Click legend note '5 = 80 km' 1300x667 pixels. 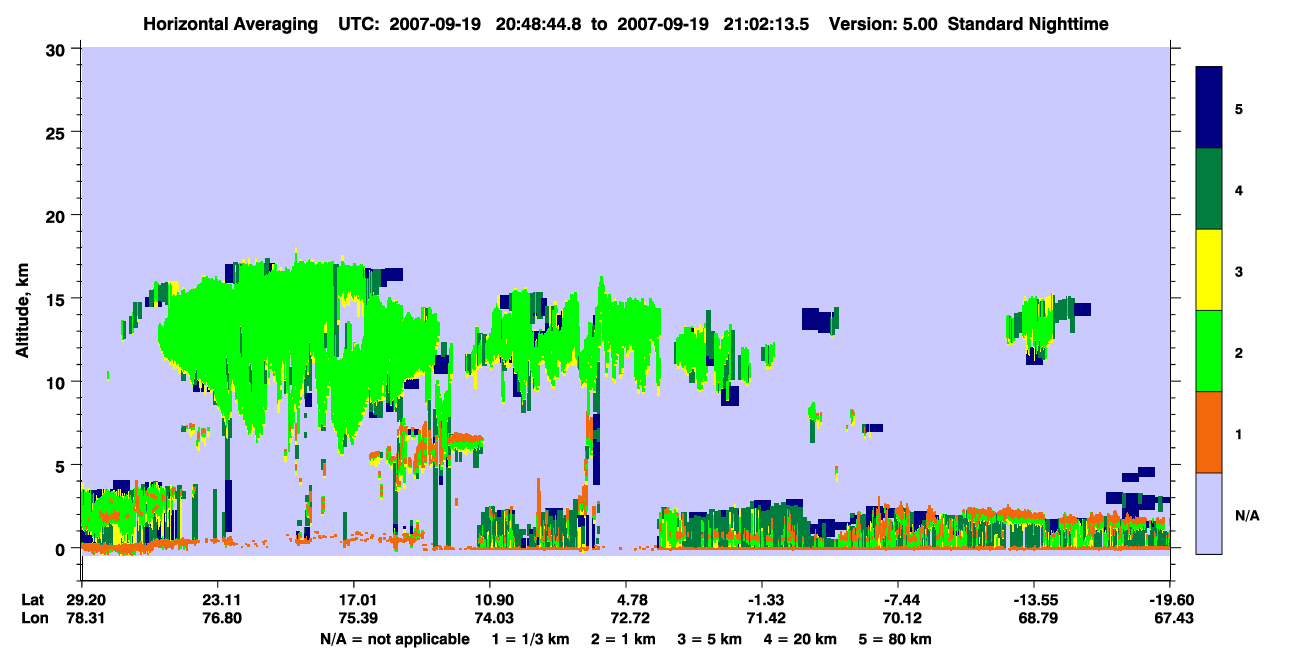(x=895, y=639)
